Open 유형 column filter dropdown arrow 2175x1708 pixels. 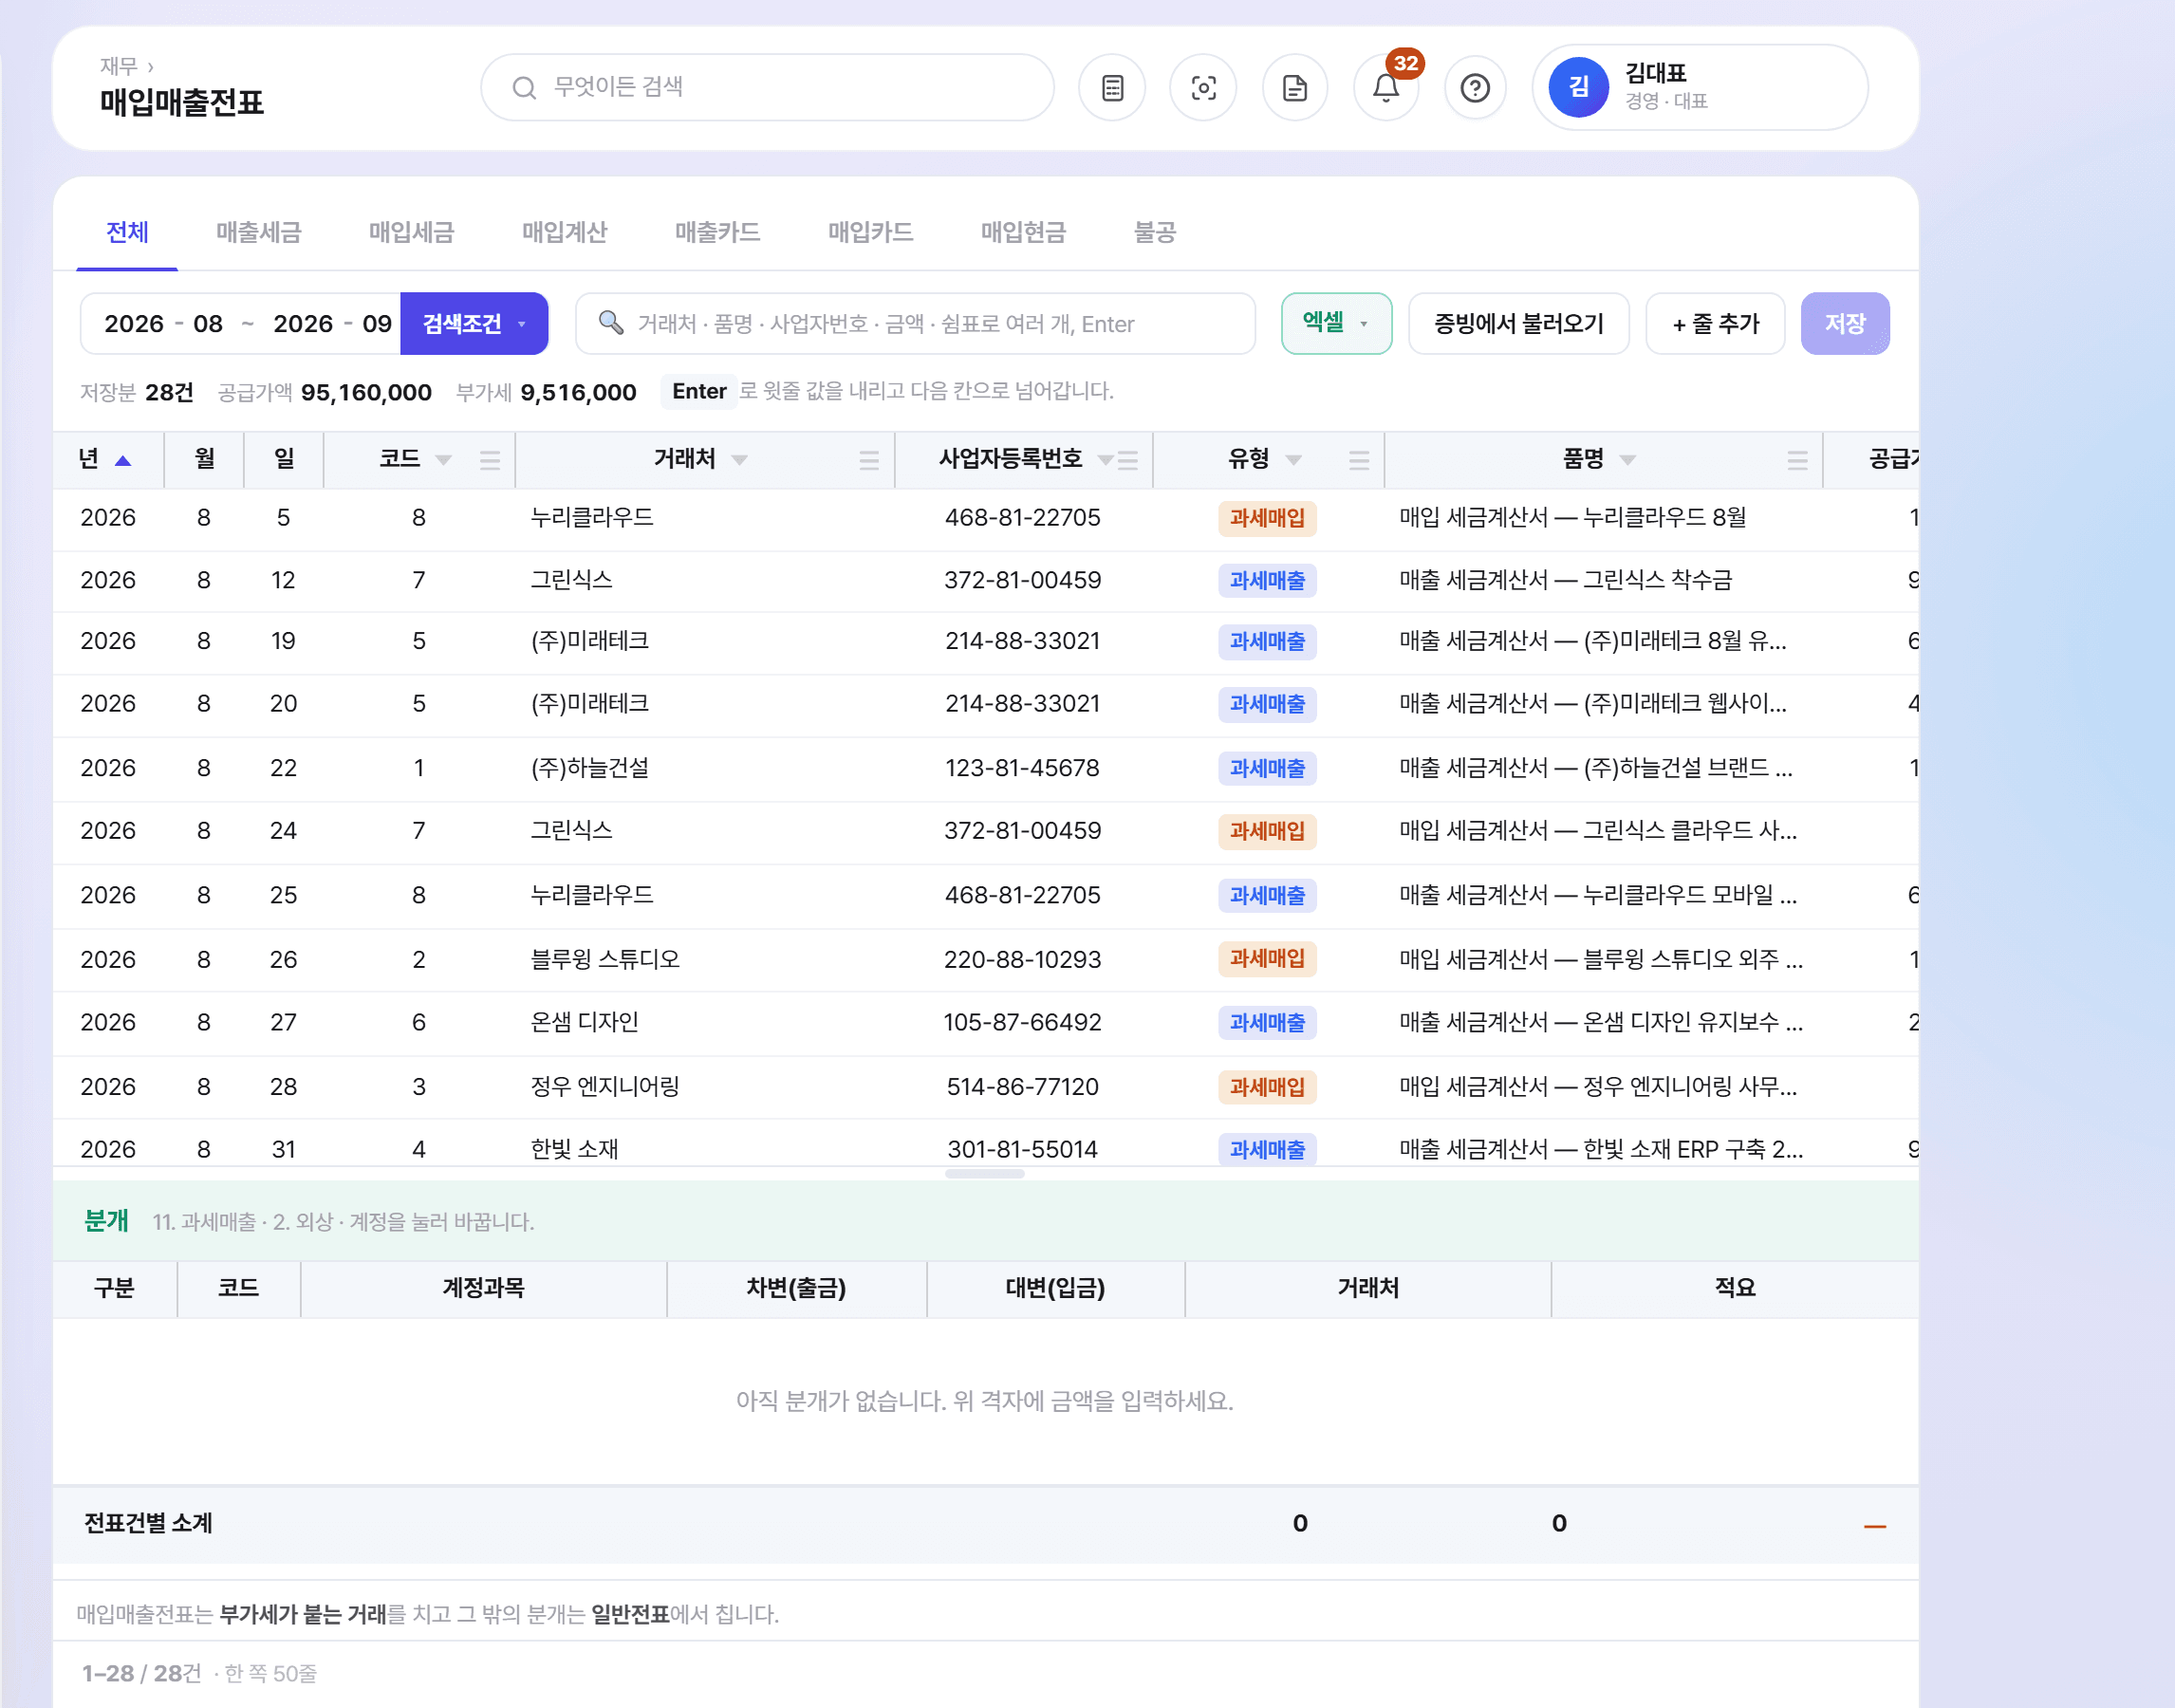[x=1294, y=460]
